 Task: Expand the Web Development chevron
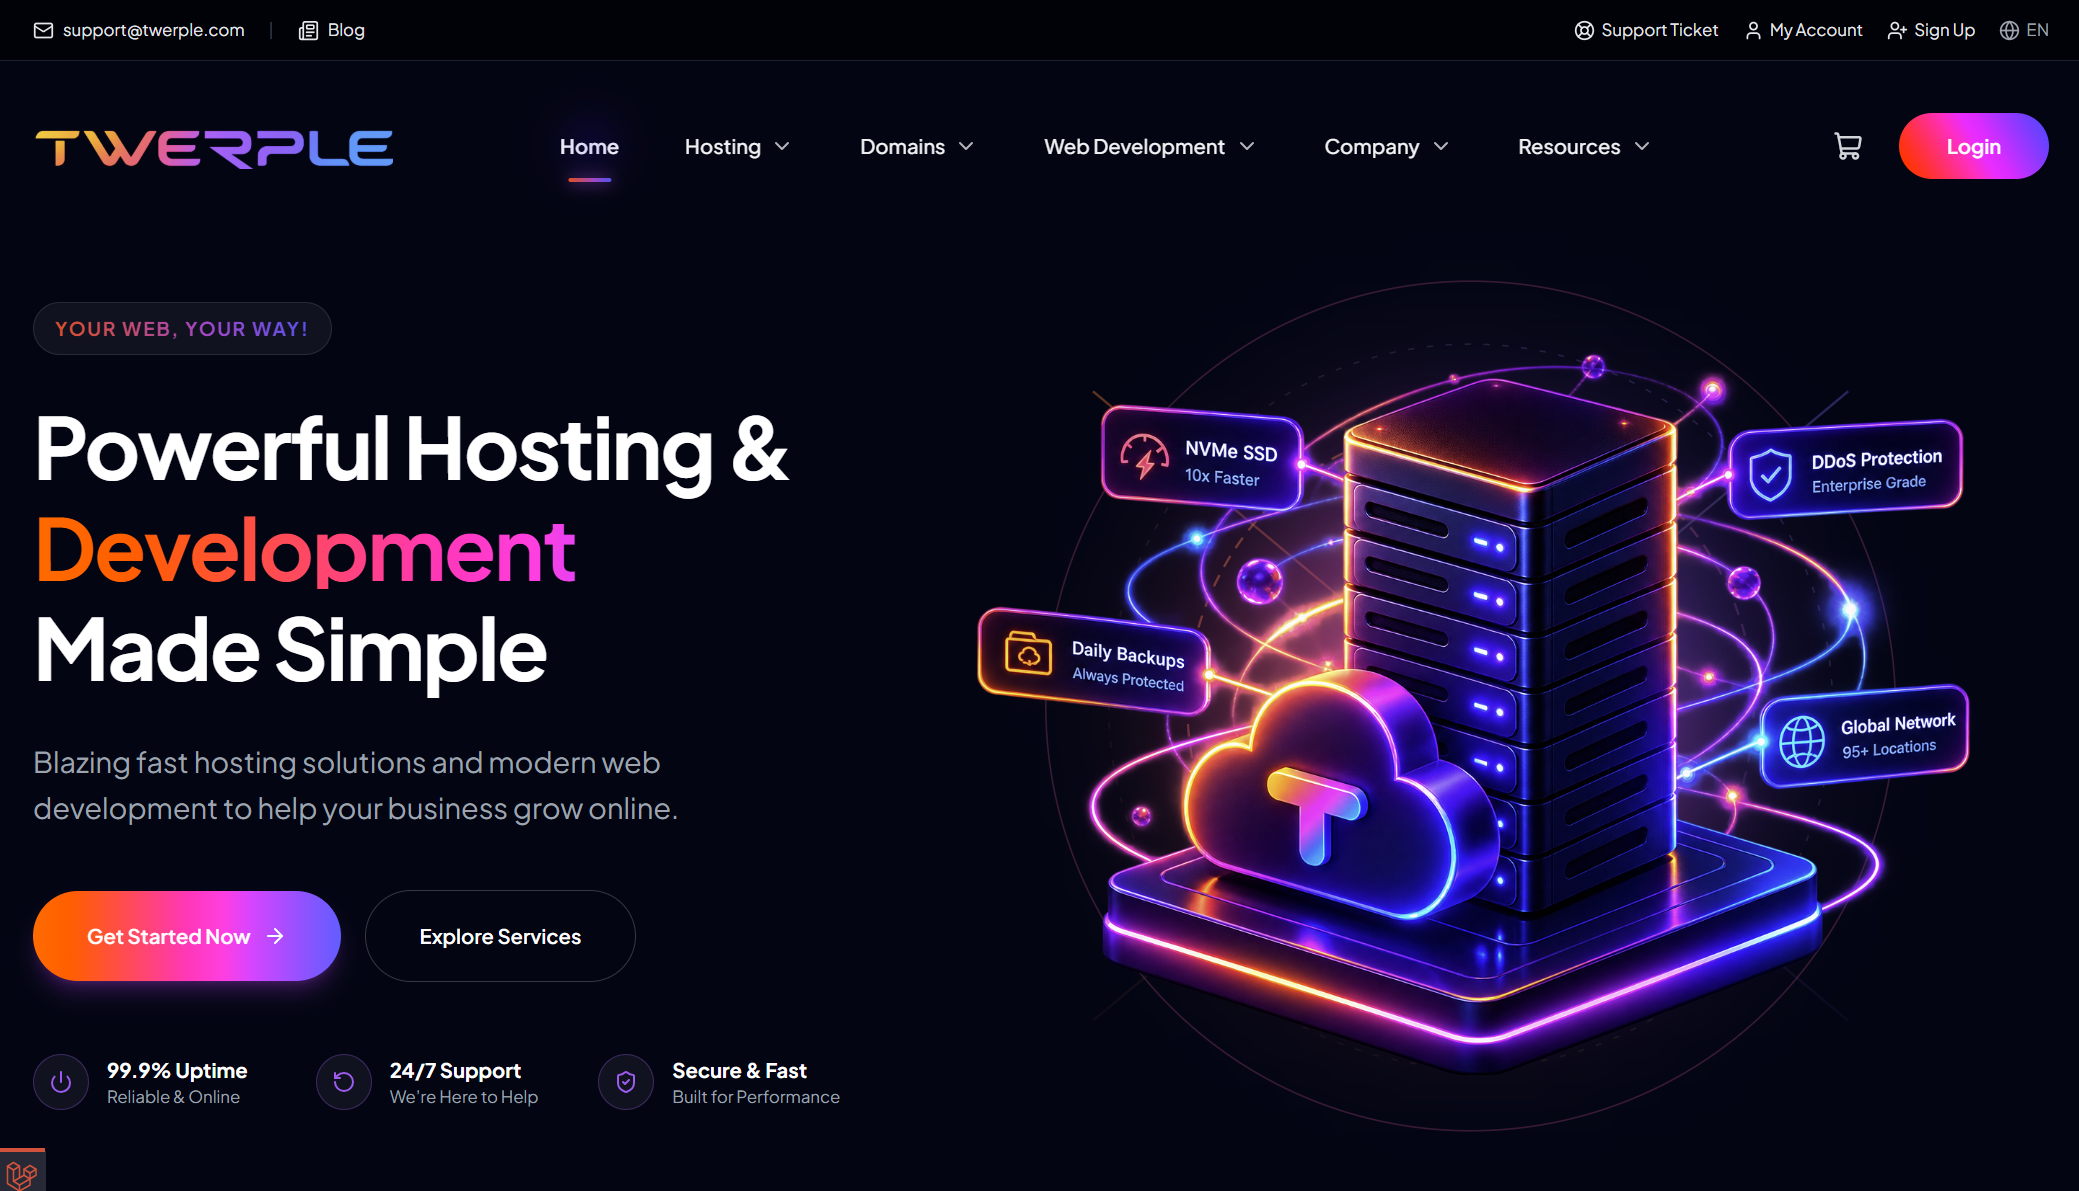pos(1247,147)
